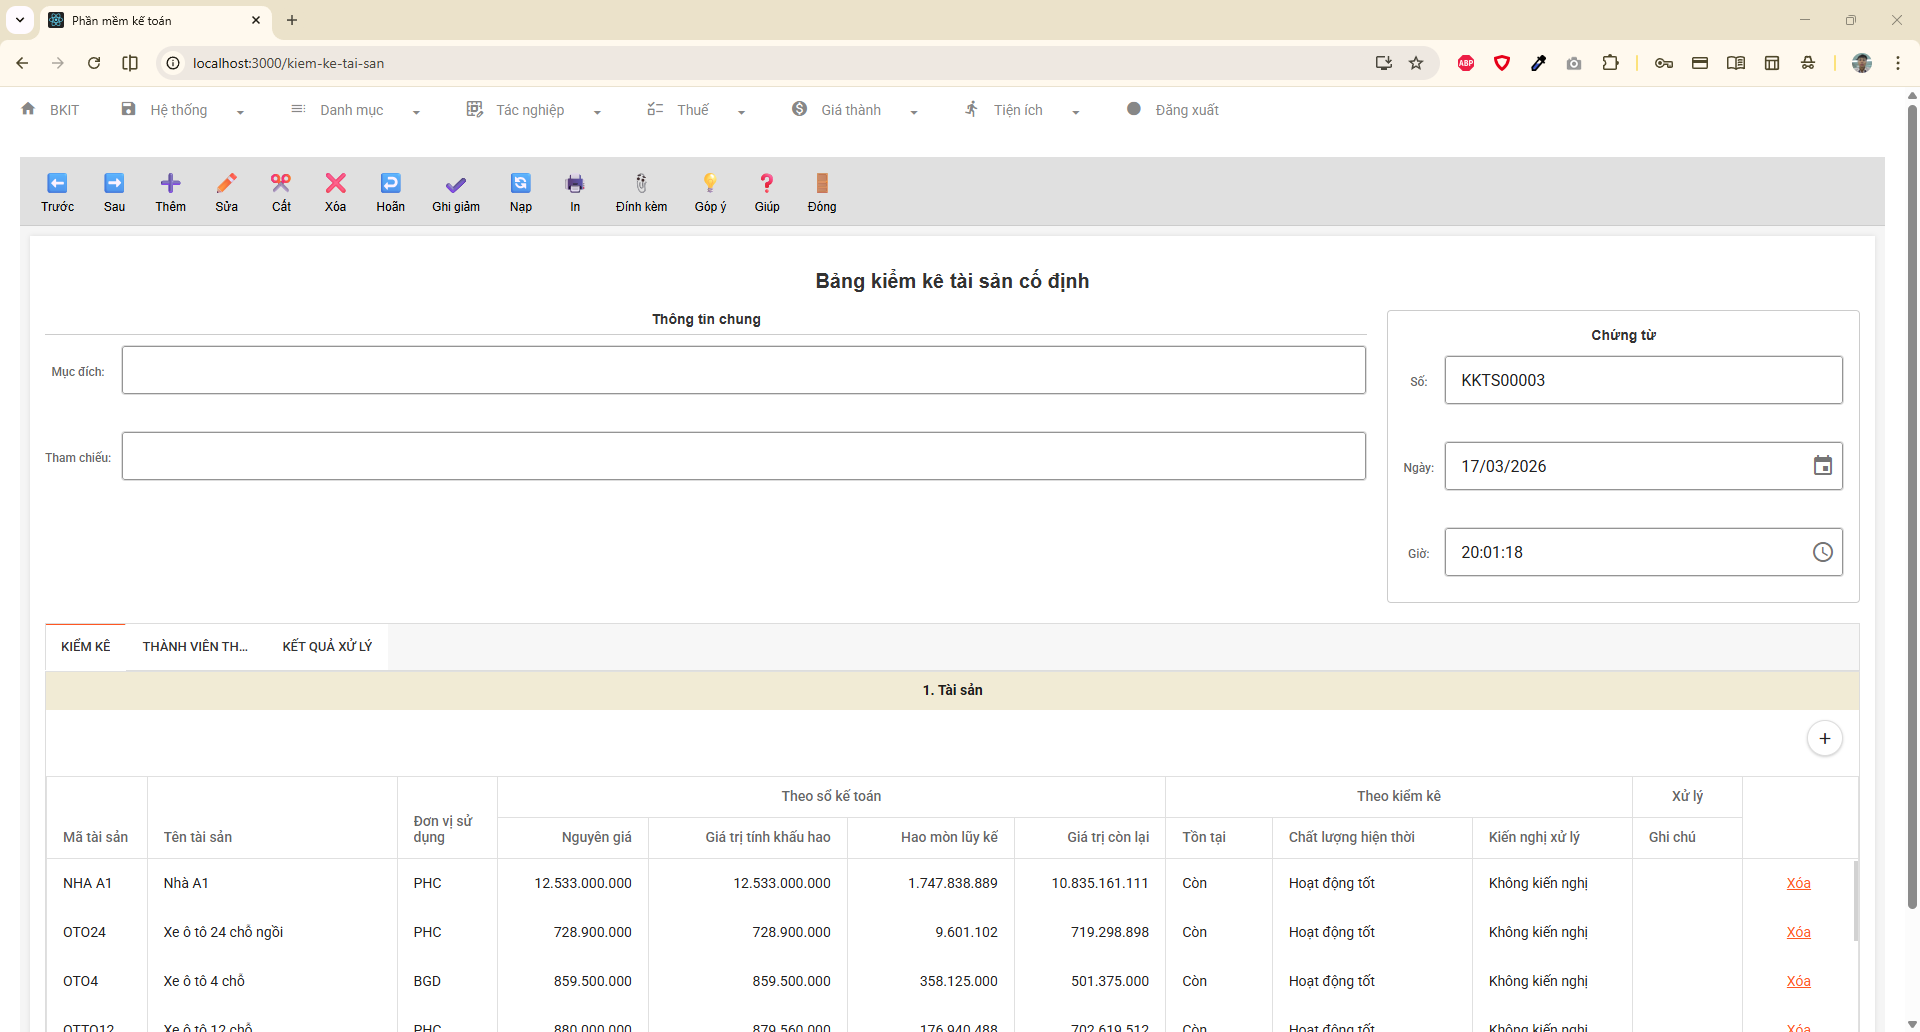The height and width of the screenshot is (1032, 1920).
Task: Click the Cắt scissors icon
Action: pyautogui.click(x=281, y=184)
